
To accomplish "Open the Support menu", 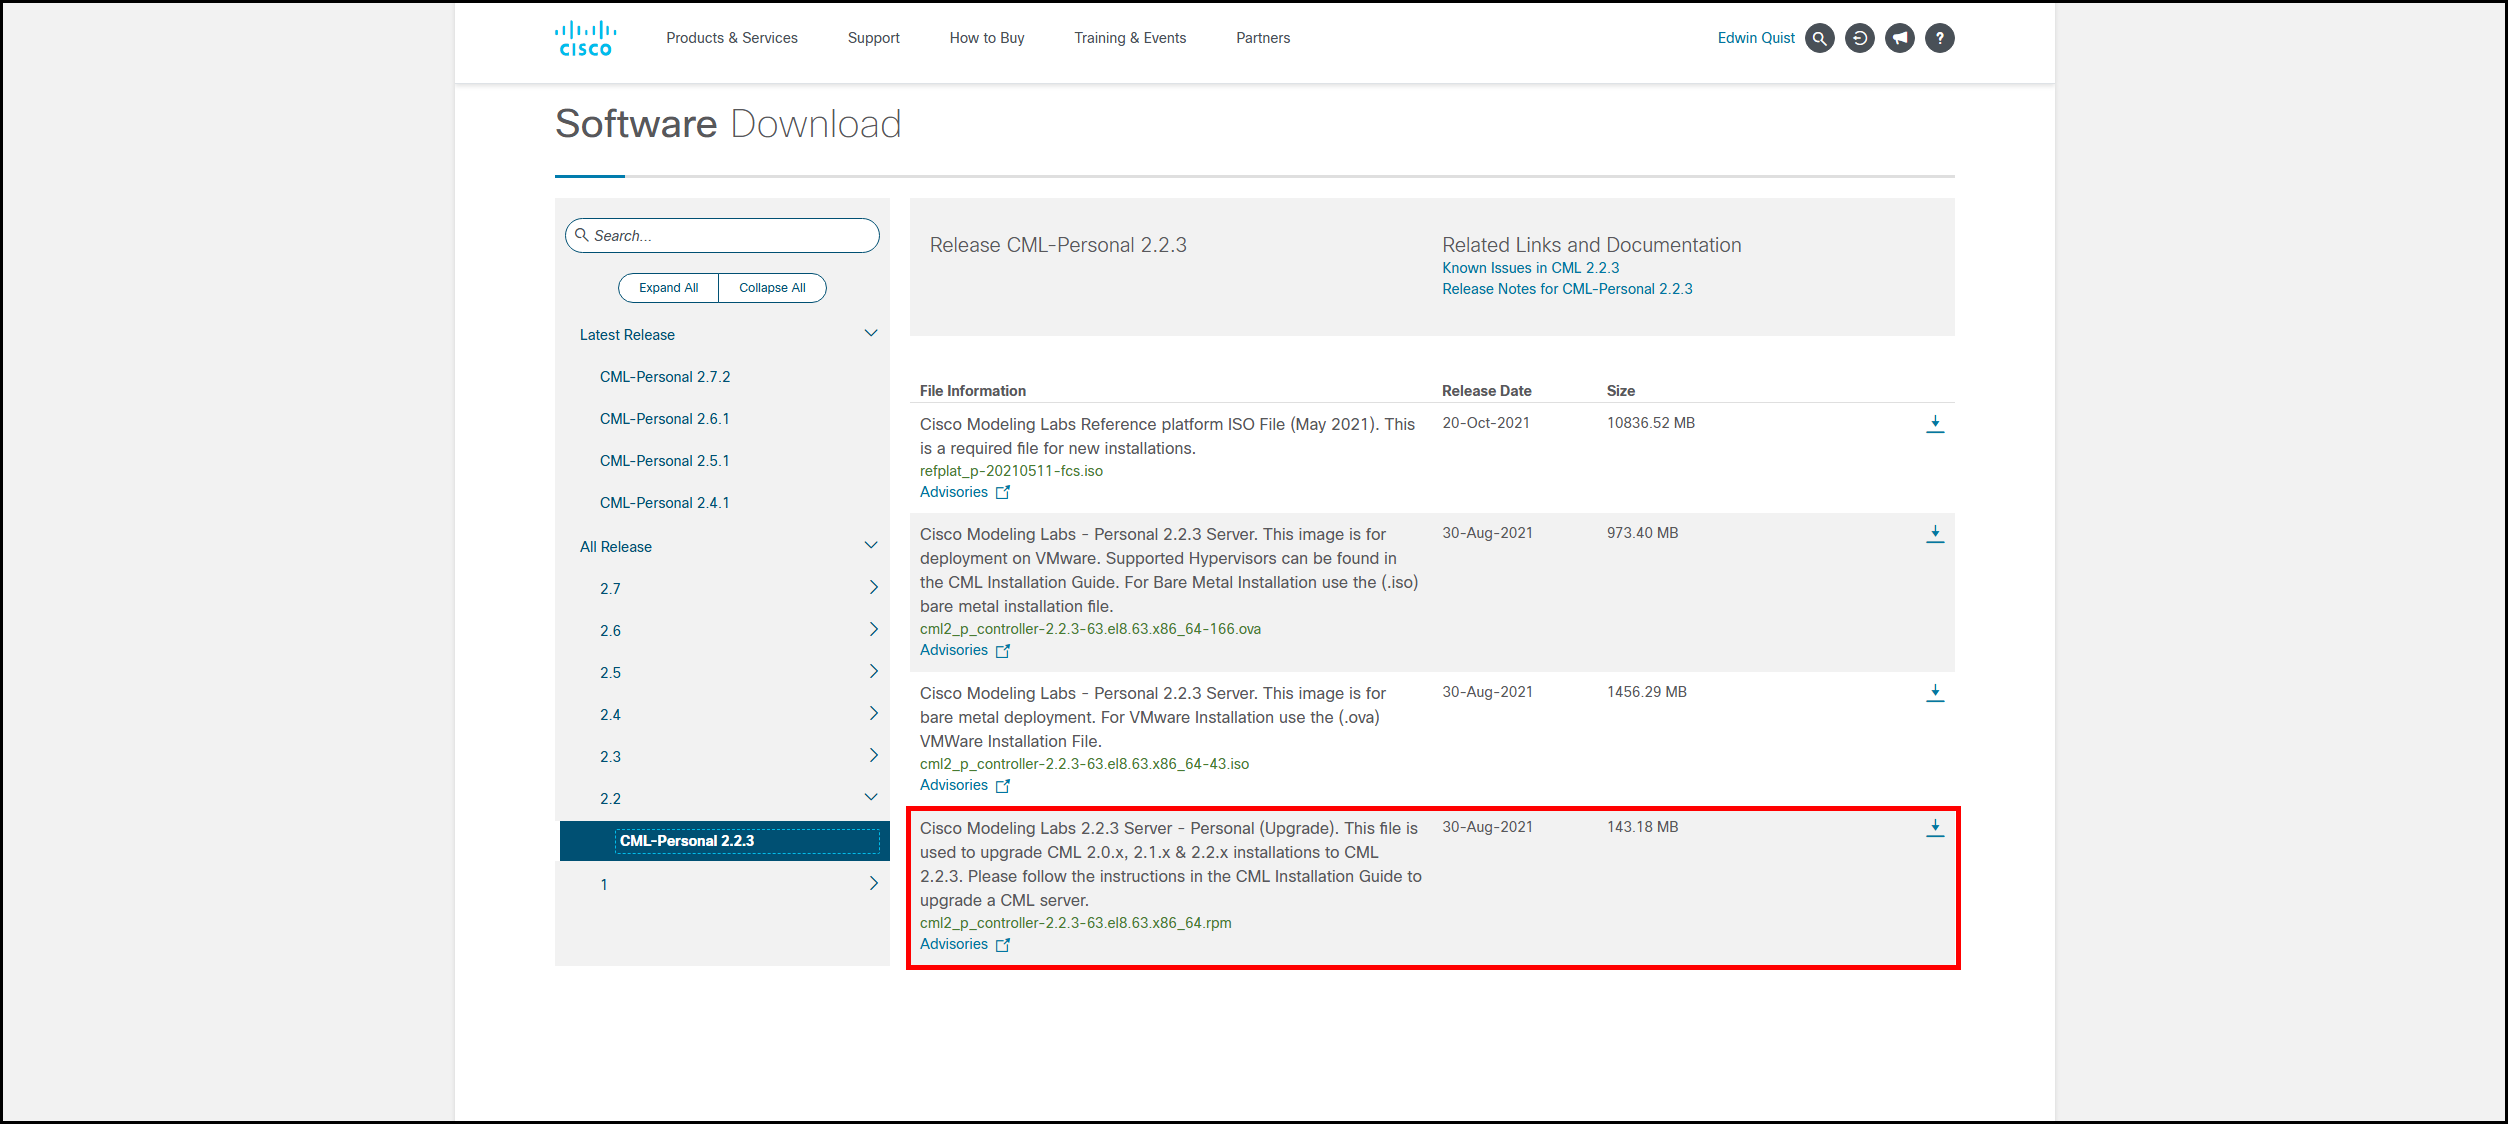I will [x=874, y=38].
